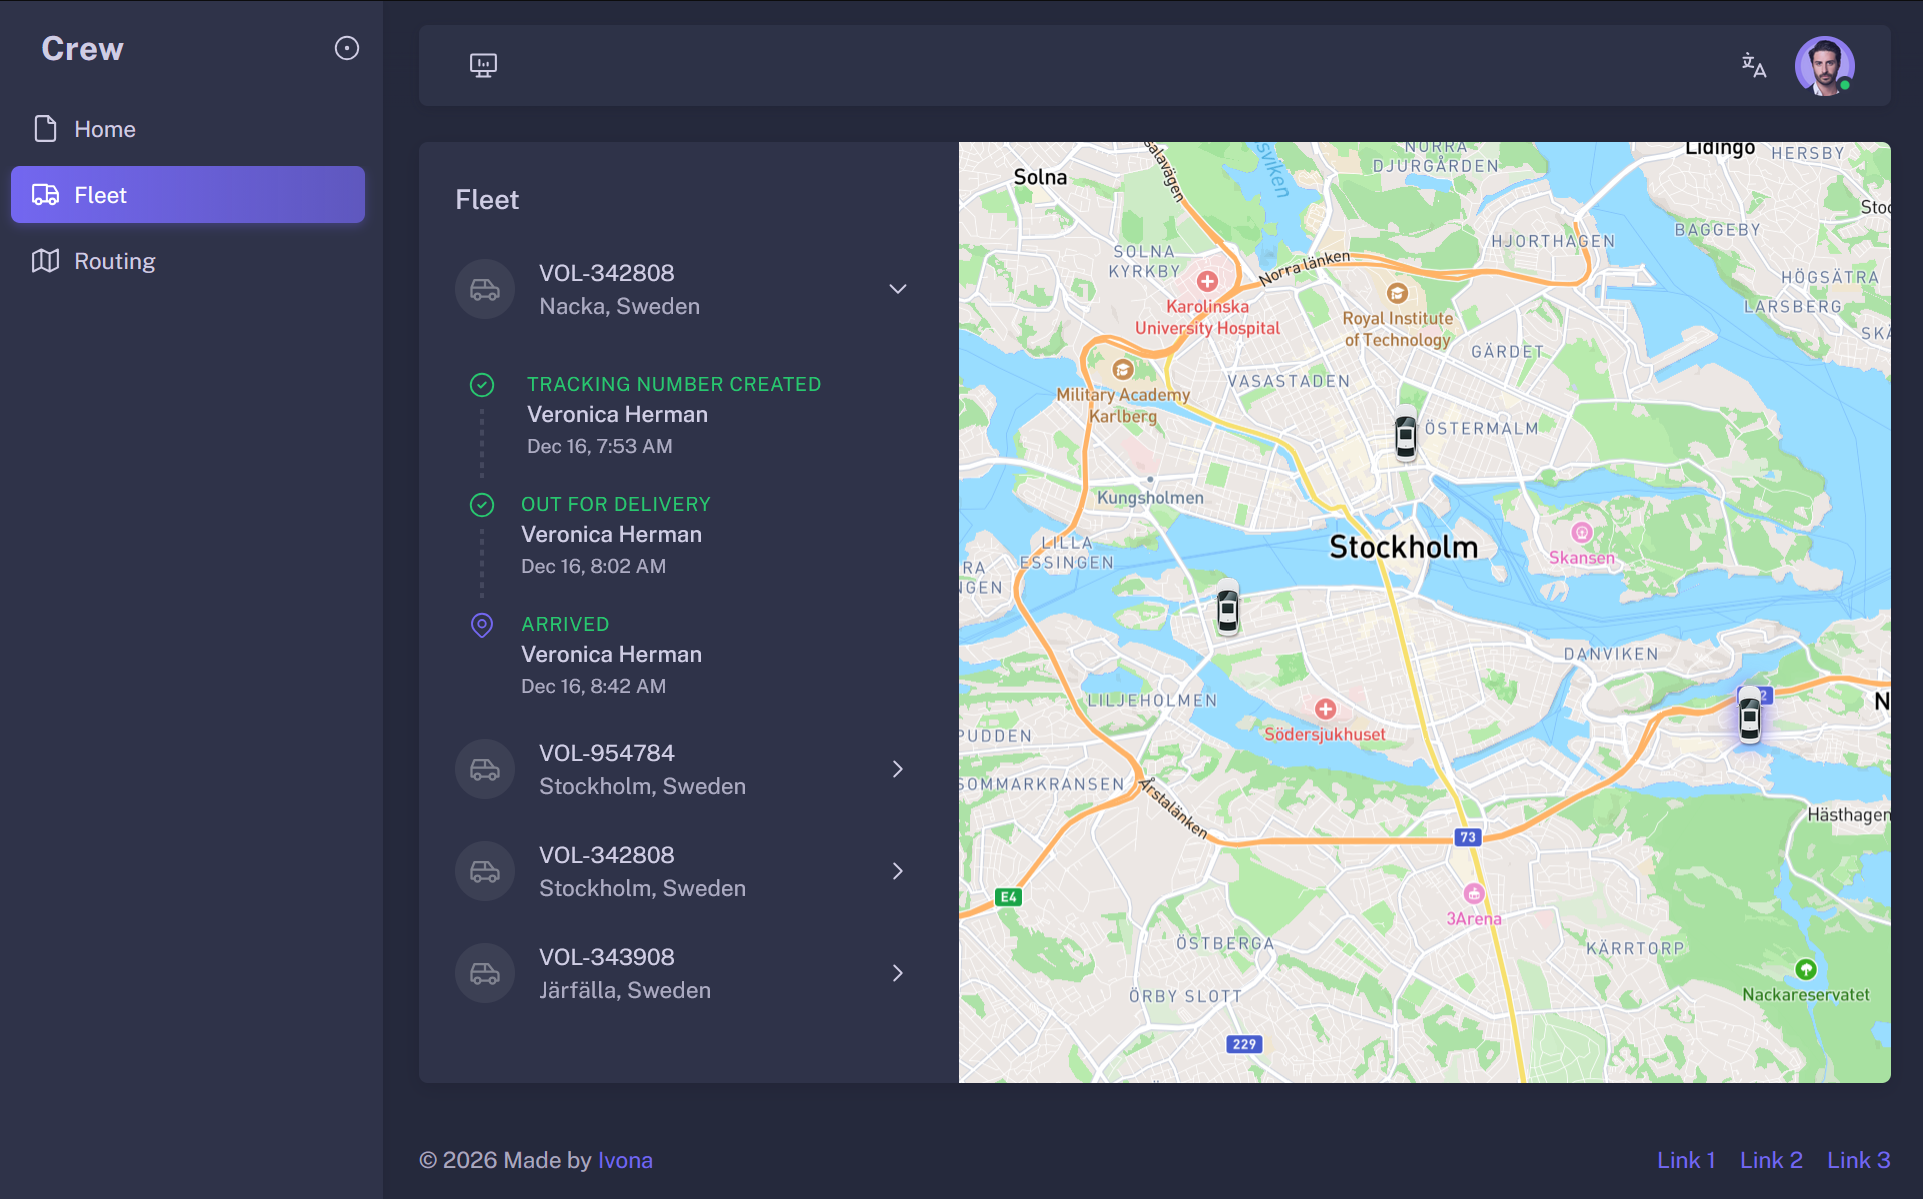Click the user profile avatar
Image resolution: width=1923 pixels, height=1199 pixels.
click(x=1825, y=65)
